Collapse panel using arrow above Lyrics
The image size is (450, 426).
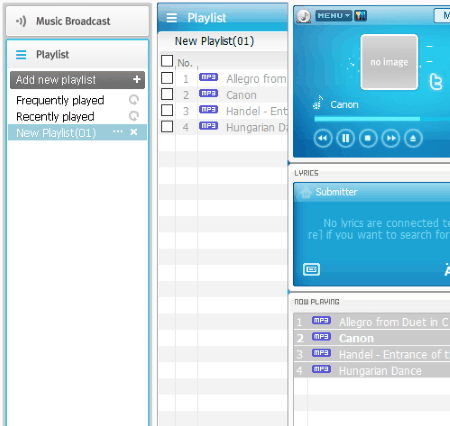click(289, 163)
